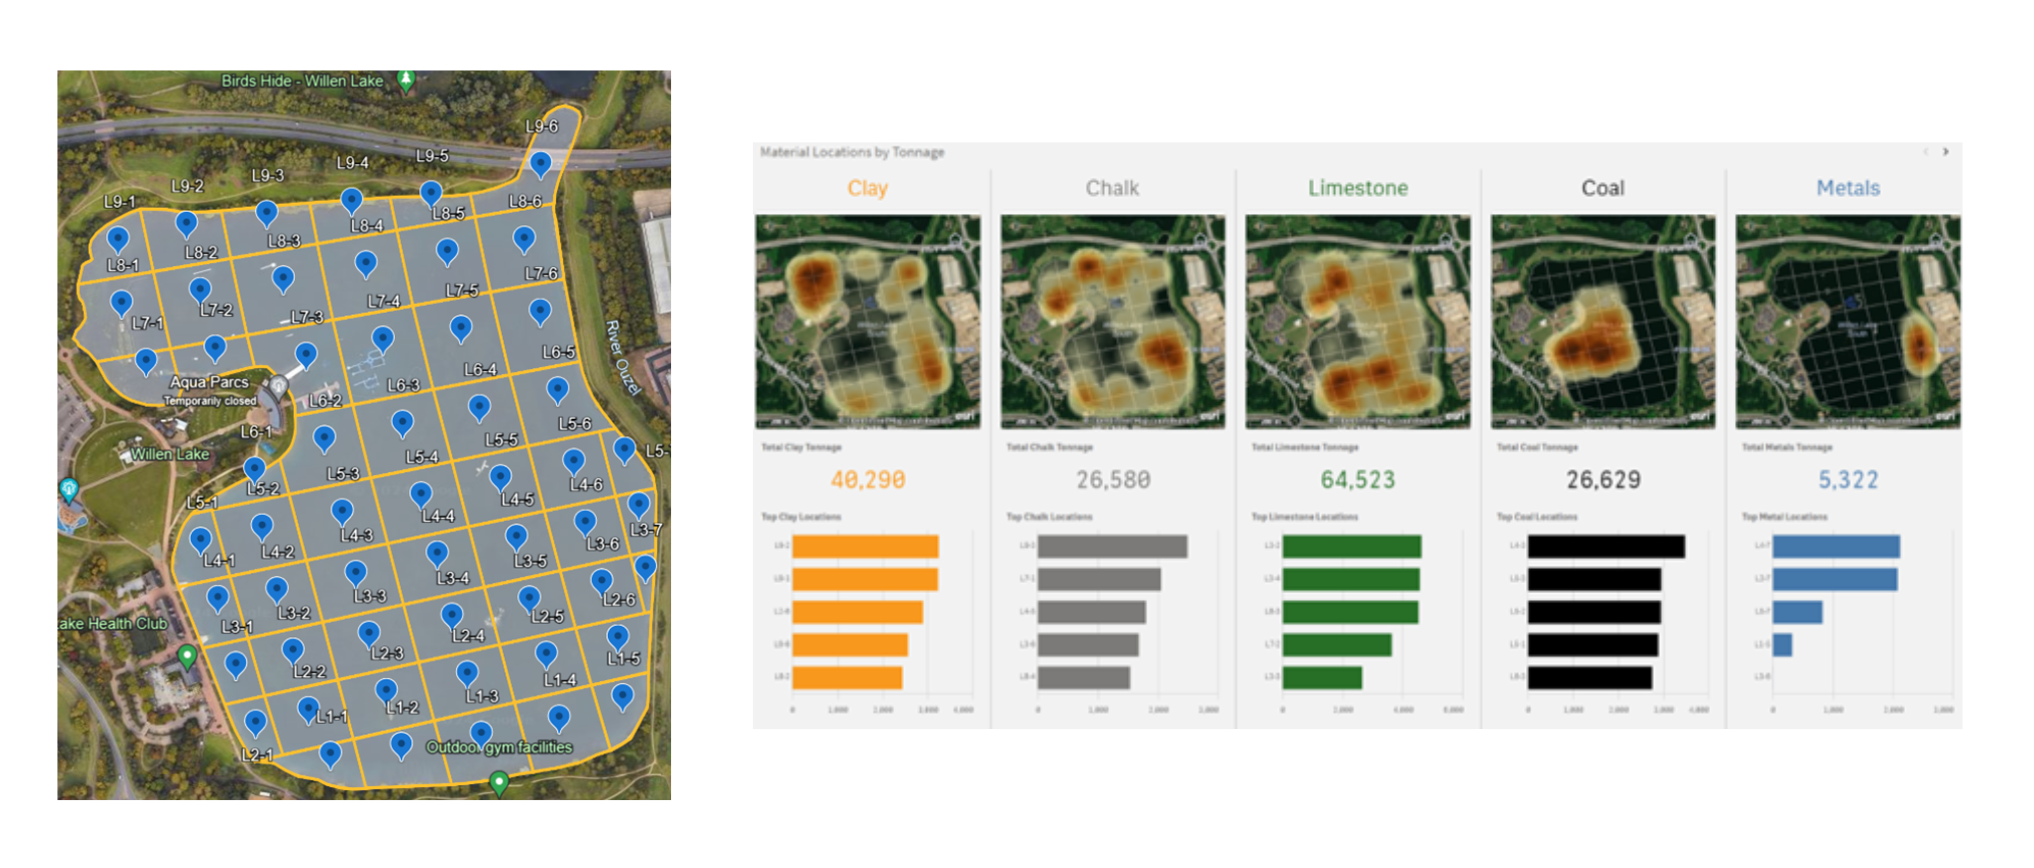Image resolution: width=2034 pixels, height=868 pixels.
Task: Open the Limestone heat map thumbnail
Action: click(x=1358, y=322)
